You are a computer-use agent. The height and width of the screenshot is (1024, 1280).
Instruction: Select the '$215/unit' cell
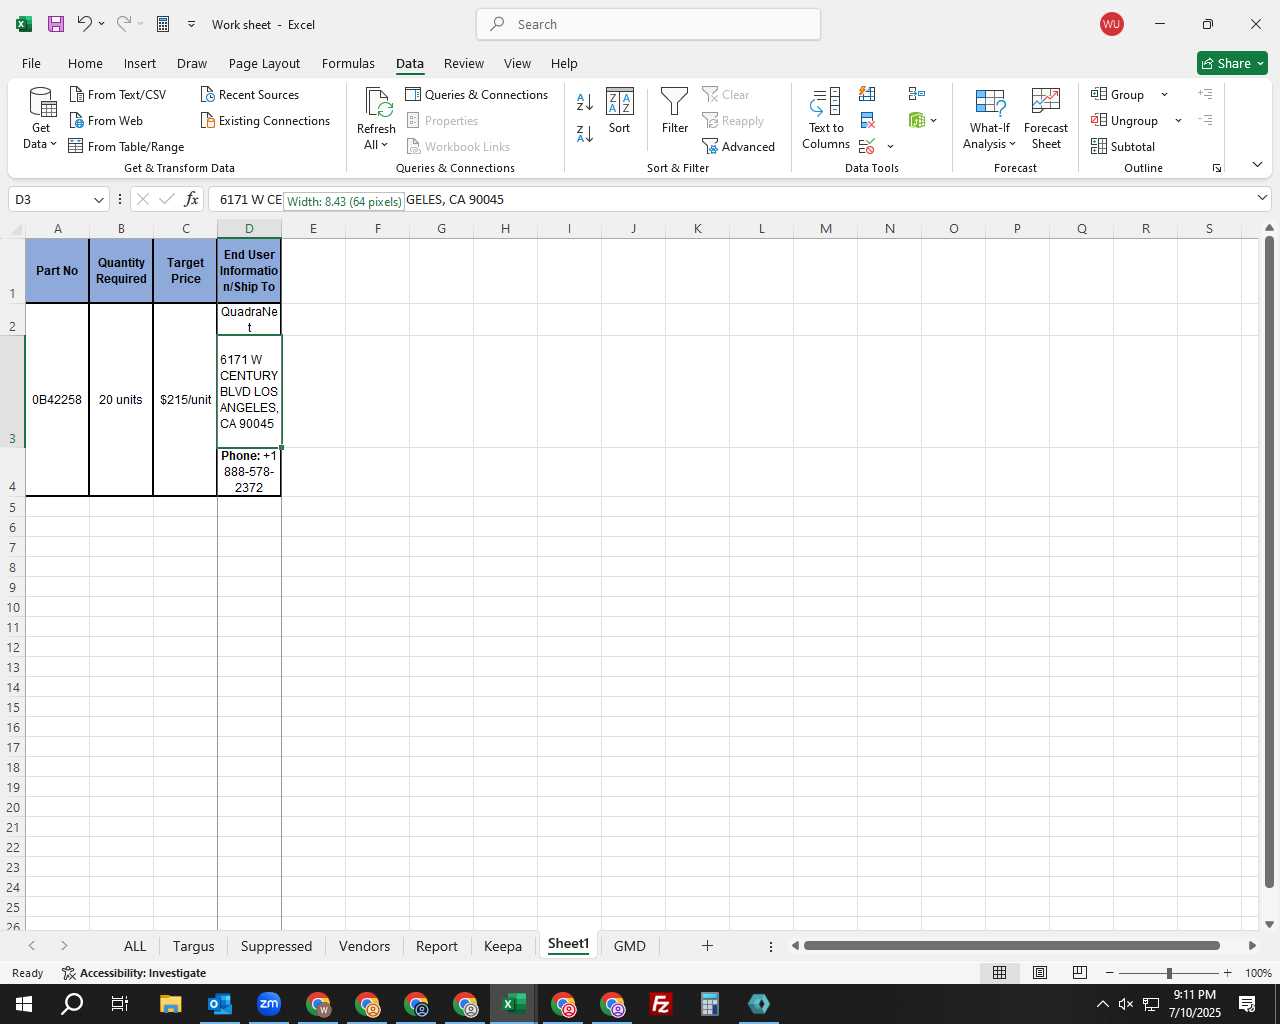coord(185,399)
